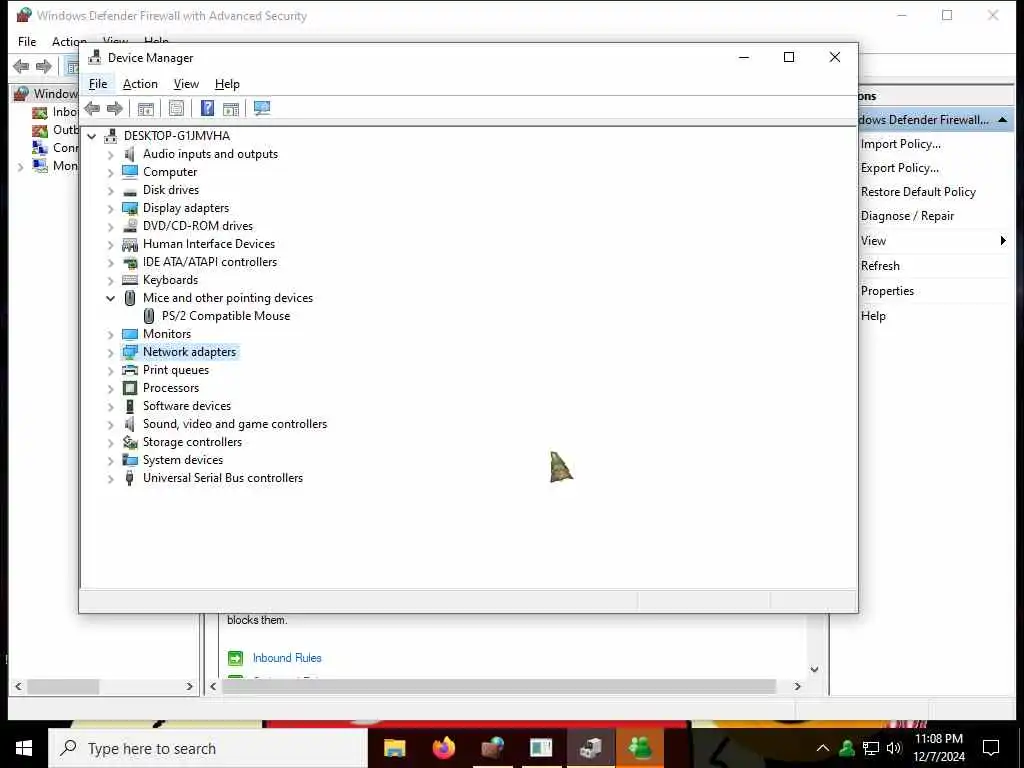The width and height of the screenshot is (1024, 768).
Task: Select the PS/2 Compatible Mouse icon
Action: tap(149, 316)
